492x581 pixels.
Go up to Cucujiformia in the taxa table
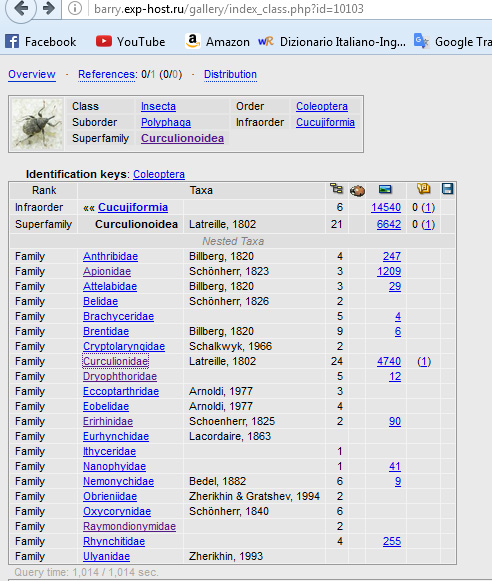click(133, 208)
